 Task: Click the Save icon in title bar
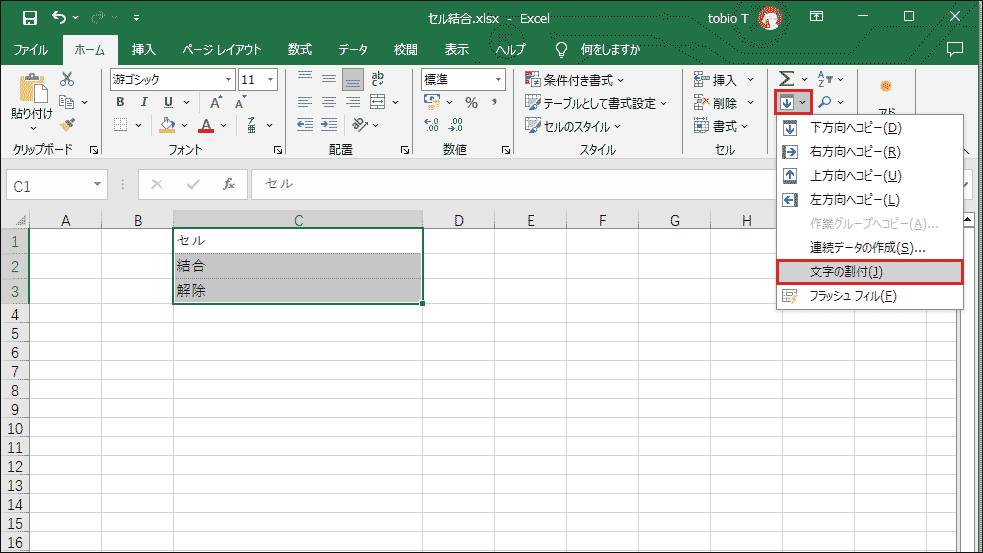pos(29,18)
